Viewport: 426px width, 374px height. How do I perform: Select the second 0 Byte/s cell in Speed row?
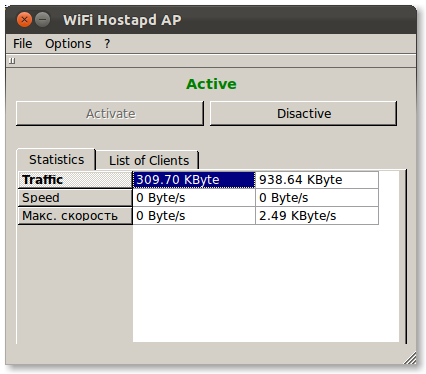coord(317,198)
